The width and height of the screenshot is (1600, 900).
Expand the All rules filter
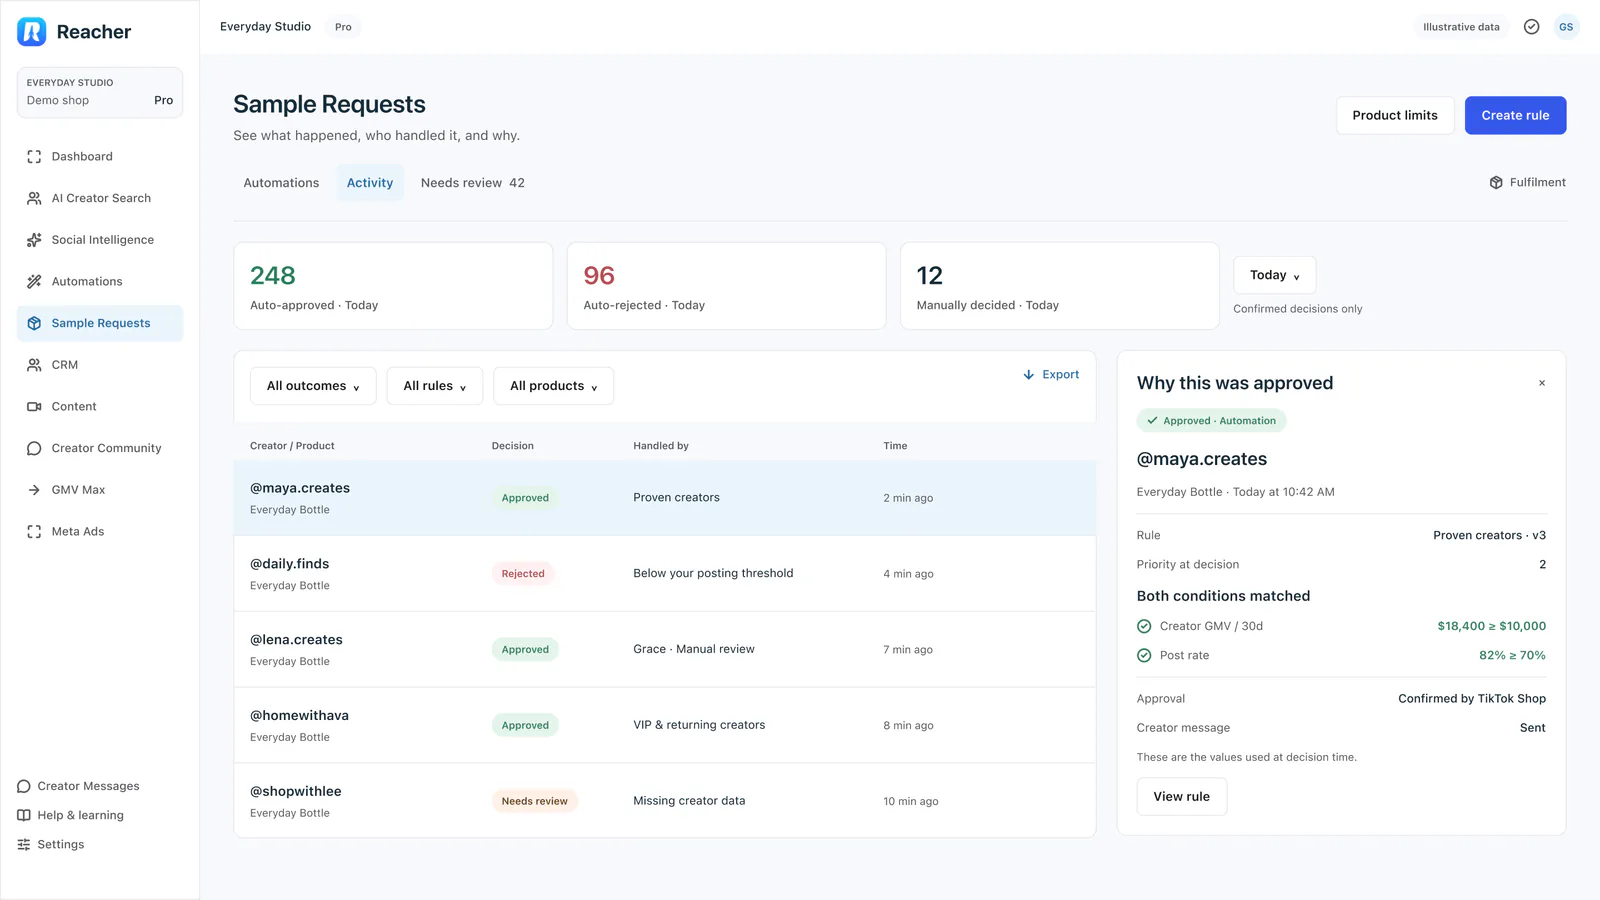[x=435, y=386]
